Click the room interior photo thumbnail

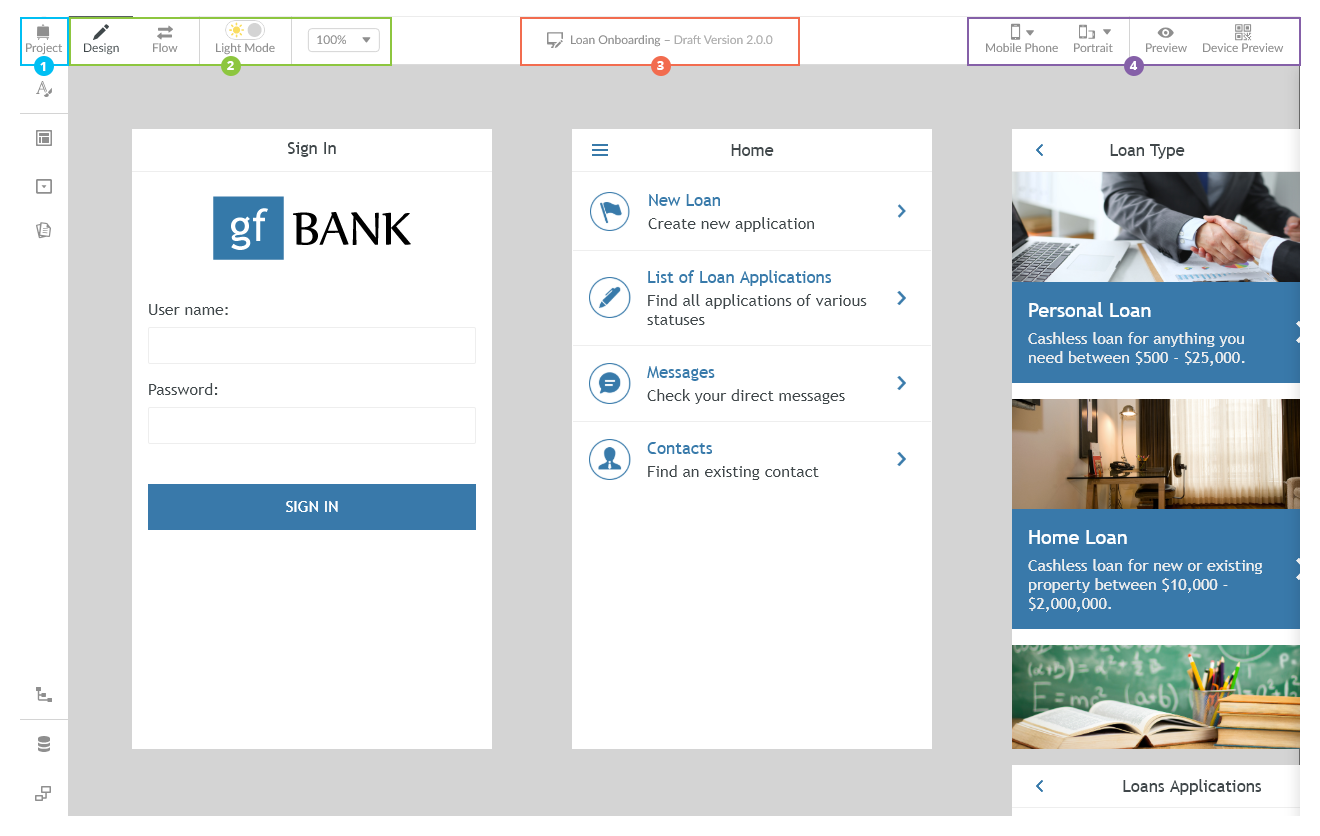(x=1156, y=455)
